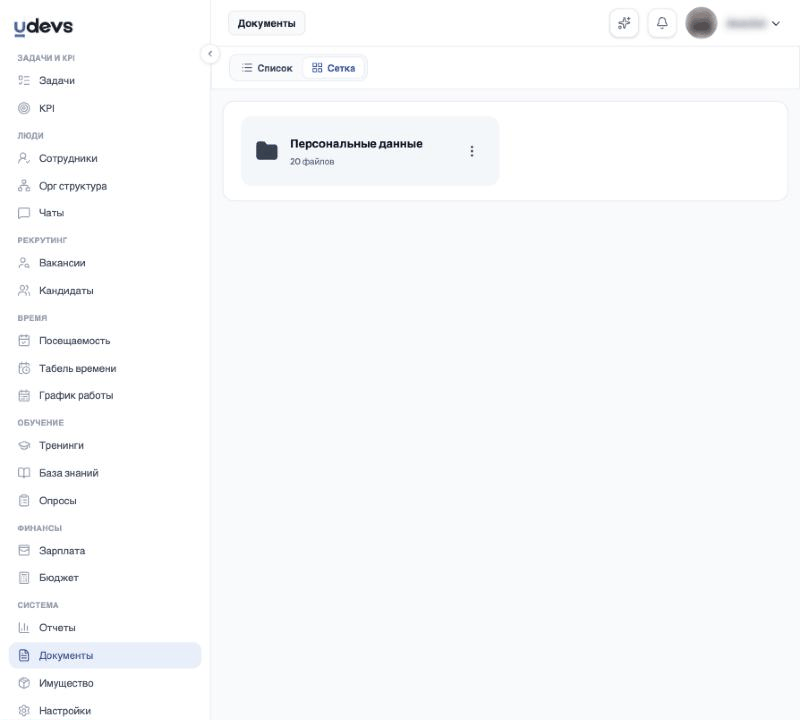Click the user avatar picture
The width and height of the screenshot is (800, 720).
701,23
